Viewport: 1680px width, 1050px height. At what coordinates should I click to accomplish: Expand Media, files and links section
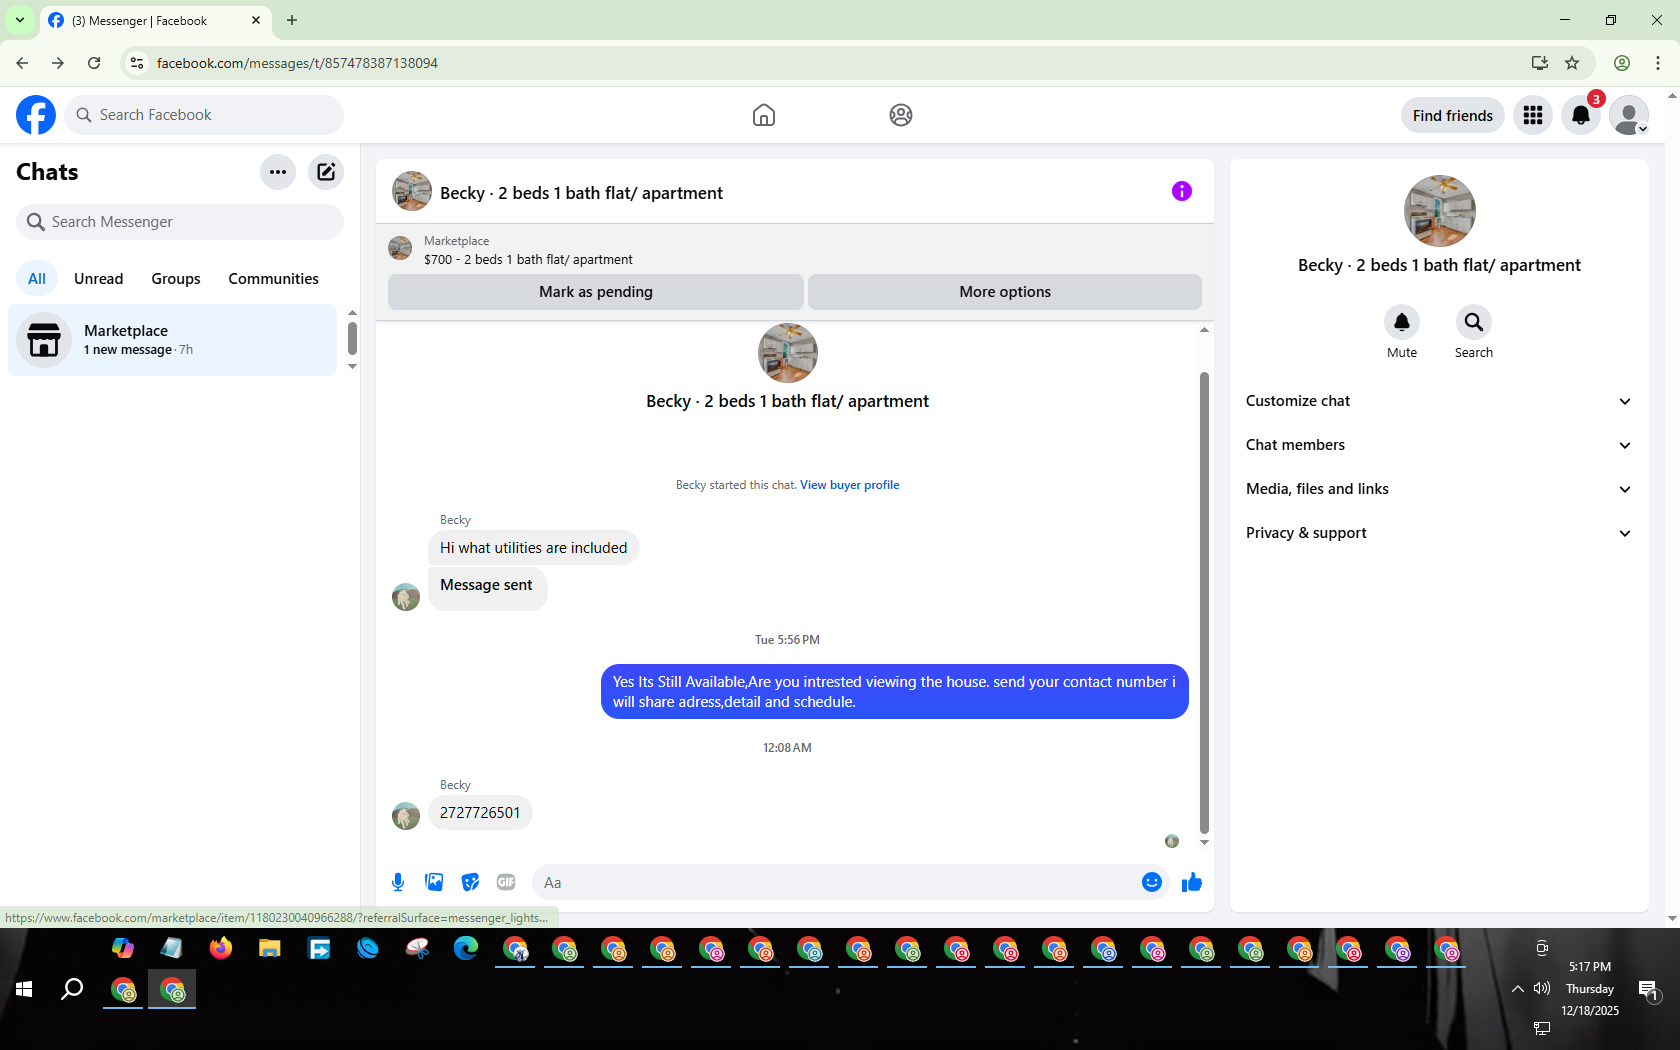click(x=1439, y=489)
